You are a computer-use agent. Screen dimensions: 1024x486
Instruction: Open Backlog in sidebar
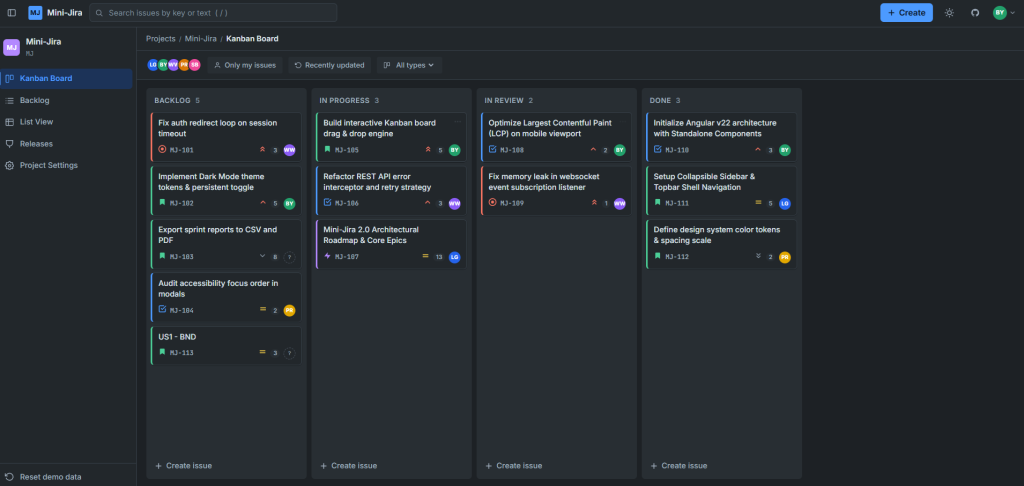click(67, 101)
